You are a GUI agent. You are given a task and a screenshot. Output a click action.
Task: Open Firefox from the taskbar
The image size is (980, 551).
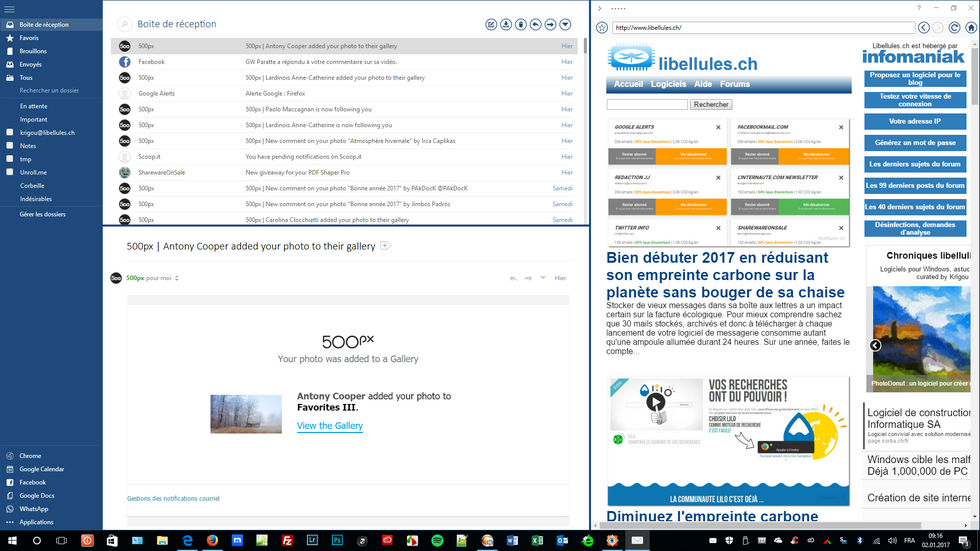click(x=212, y=540)
